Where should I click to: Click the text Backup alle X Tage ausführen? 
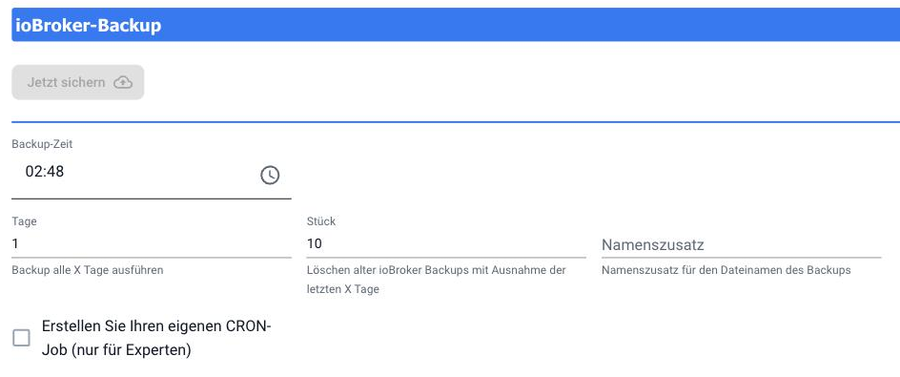coord(88,270)
